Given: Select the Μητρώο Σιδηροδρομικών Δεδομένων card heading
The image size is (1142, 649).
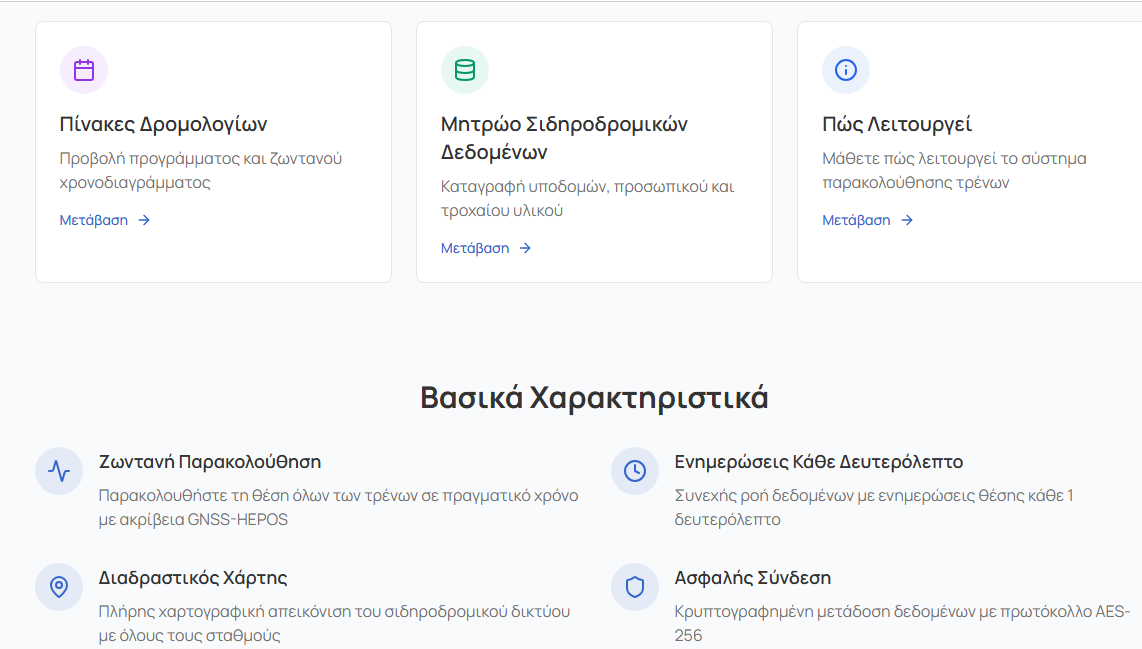Looking at the screenshot, I should click(564, 138).
